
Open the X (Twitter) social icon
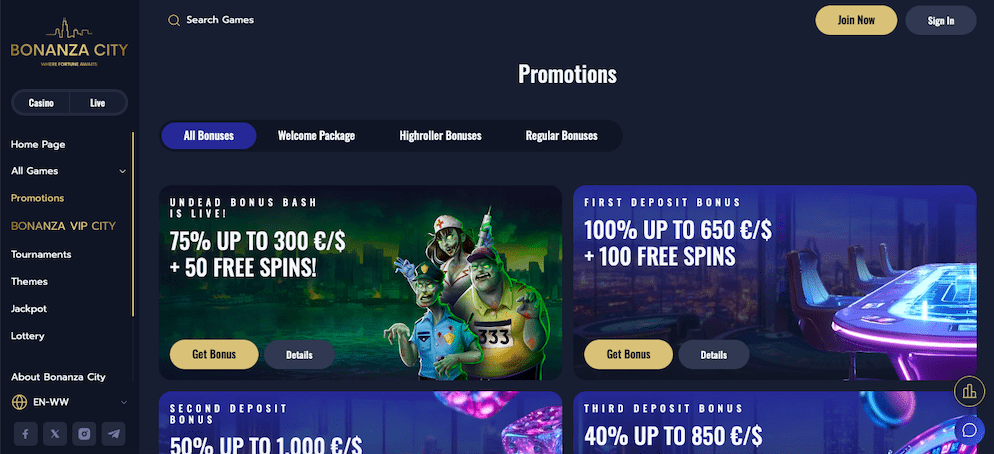coord(55,434)
